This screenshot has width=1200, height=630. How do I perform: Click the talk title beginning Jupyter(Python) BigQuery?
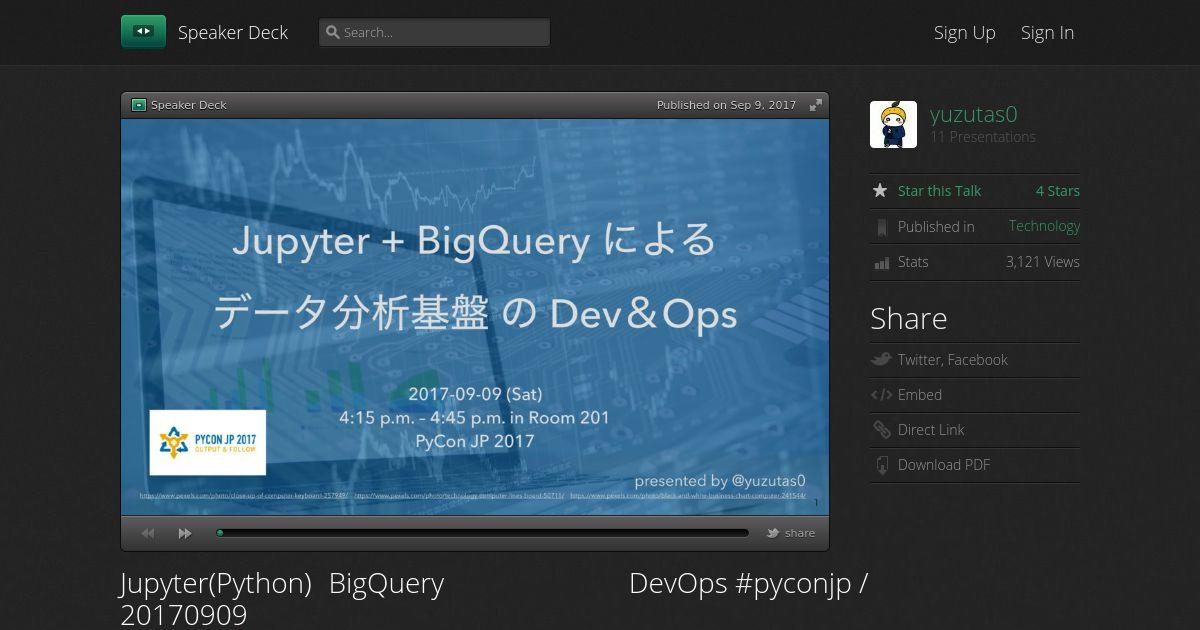(494, 598)
